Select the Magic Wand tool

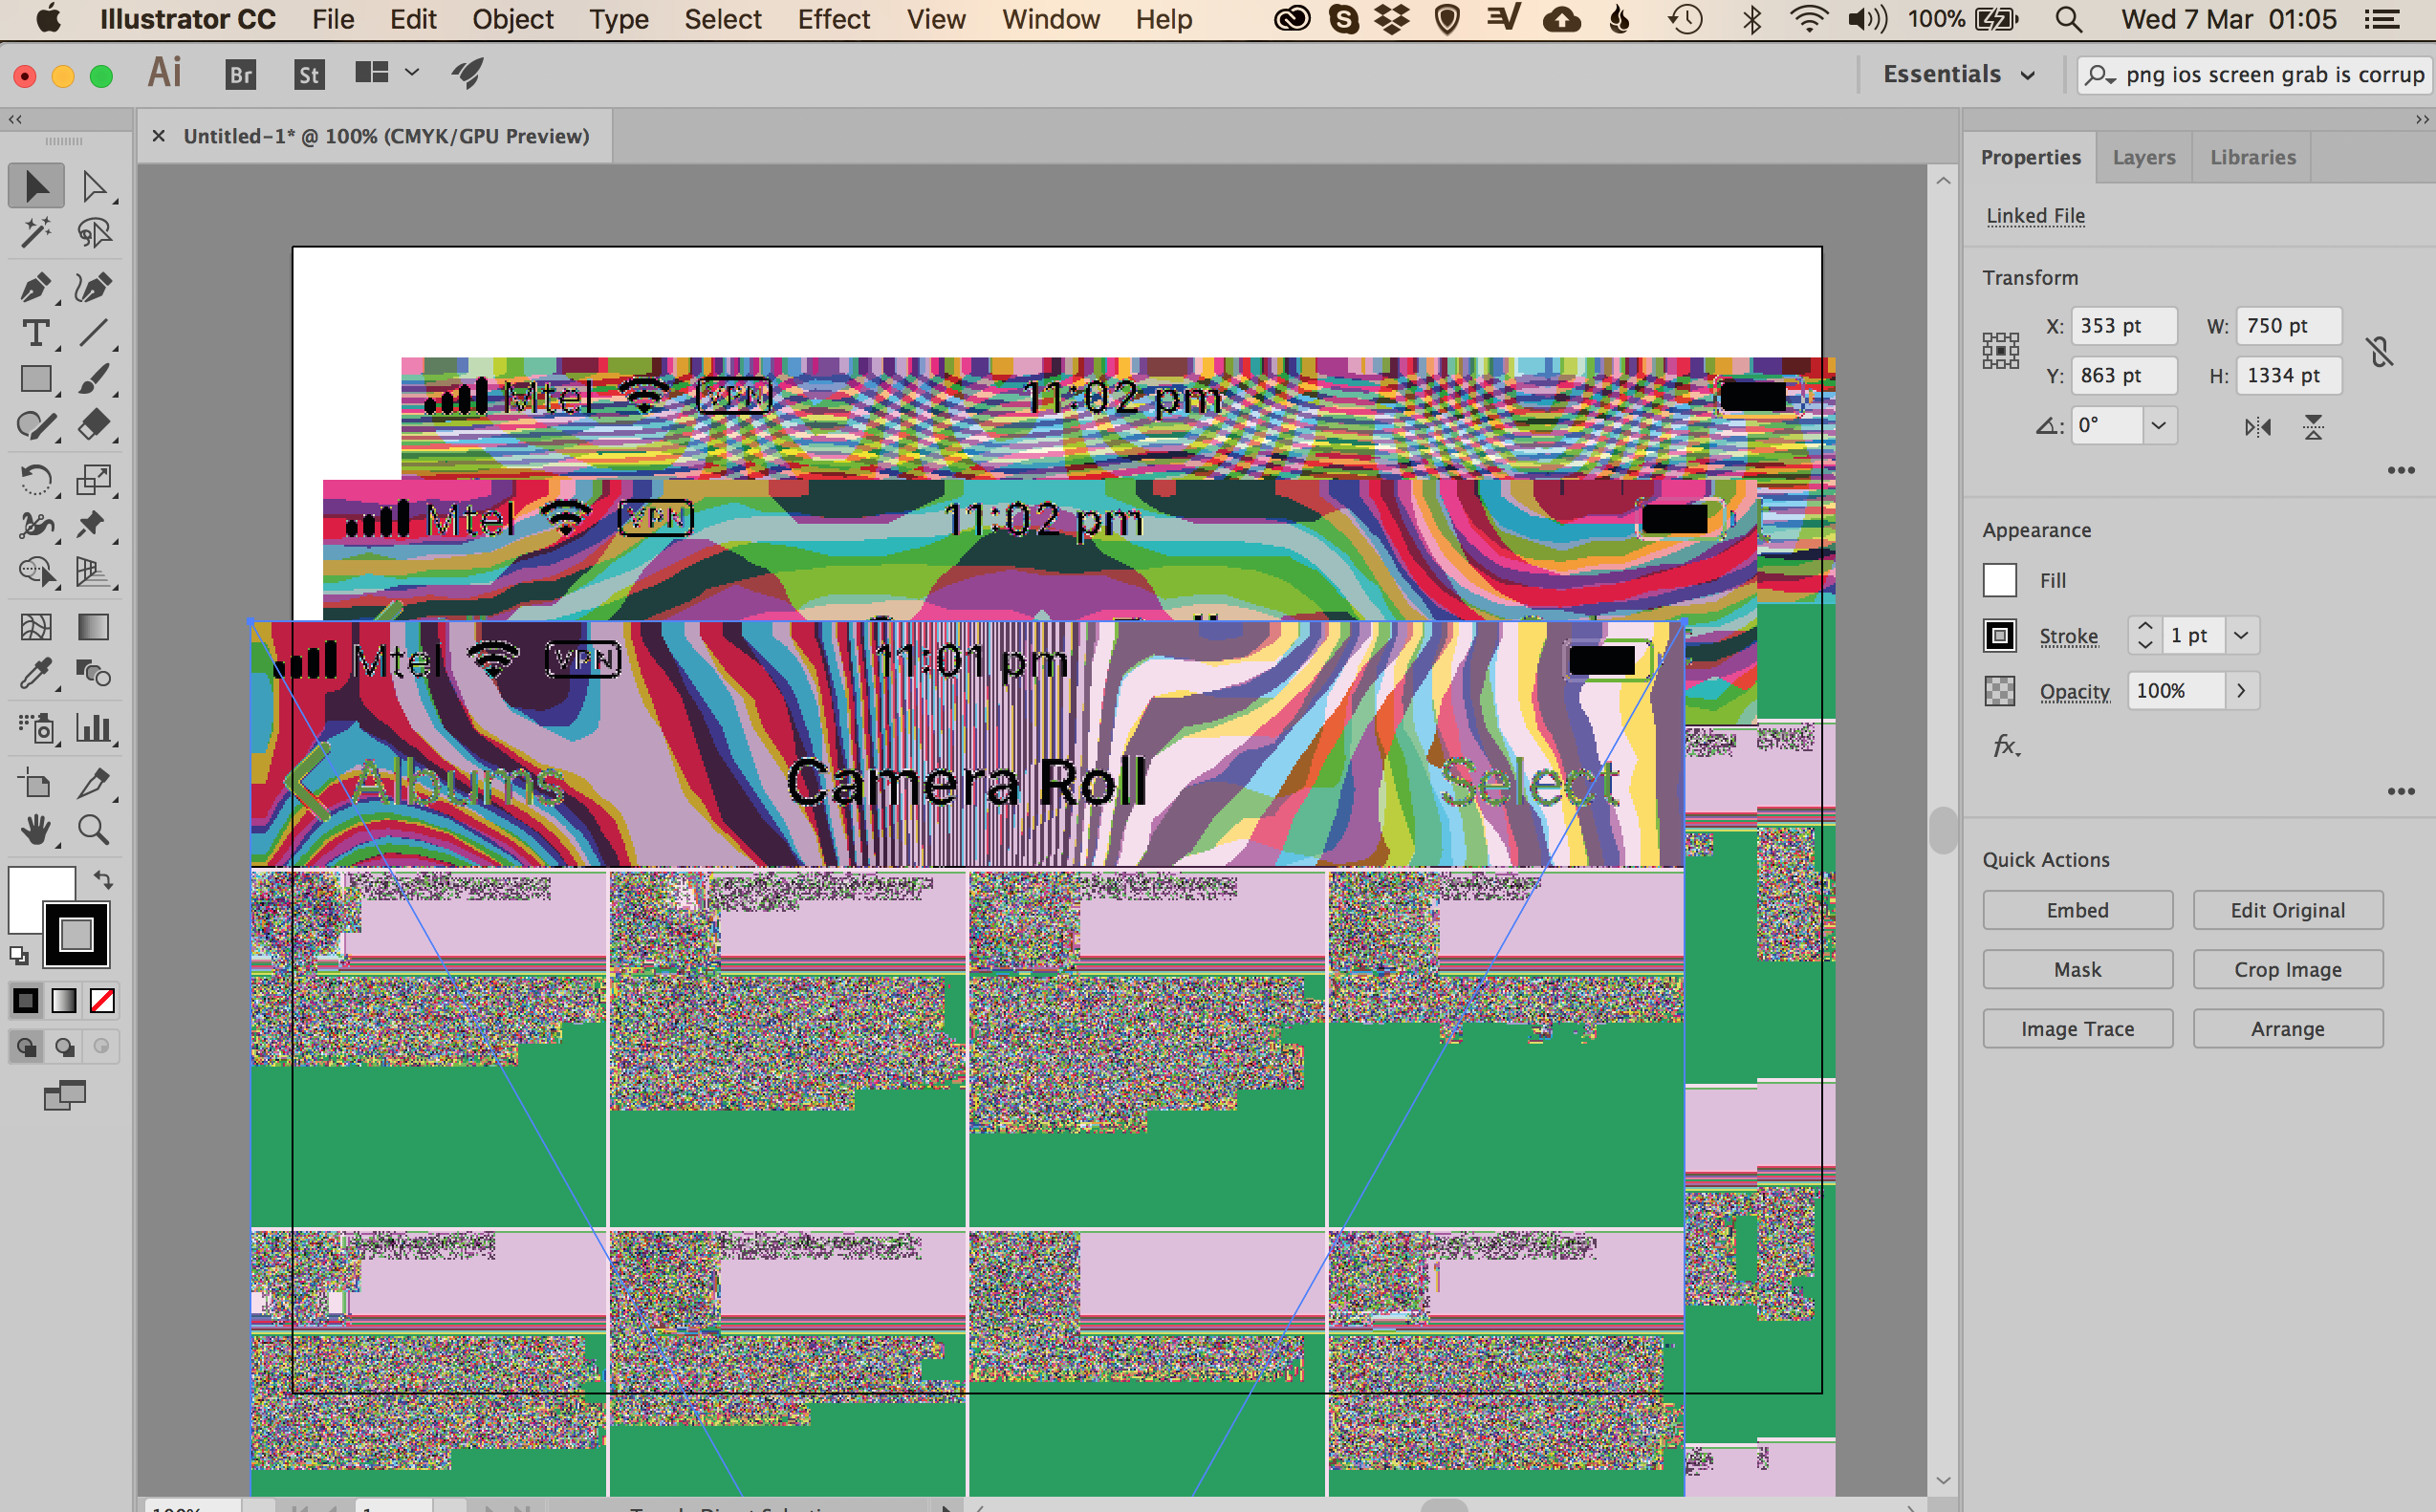[35, 233]
